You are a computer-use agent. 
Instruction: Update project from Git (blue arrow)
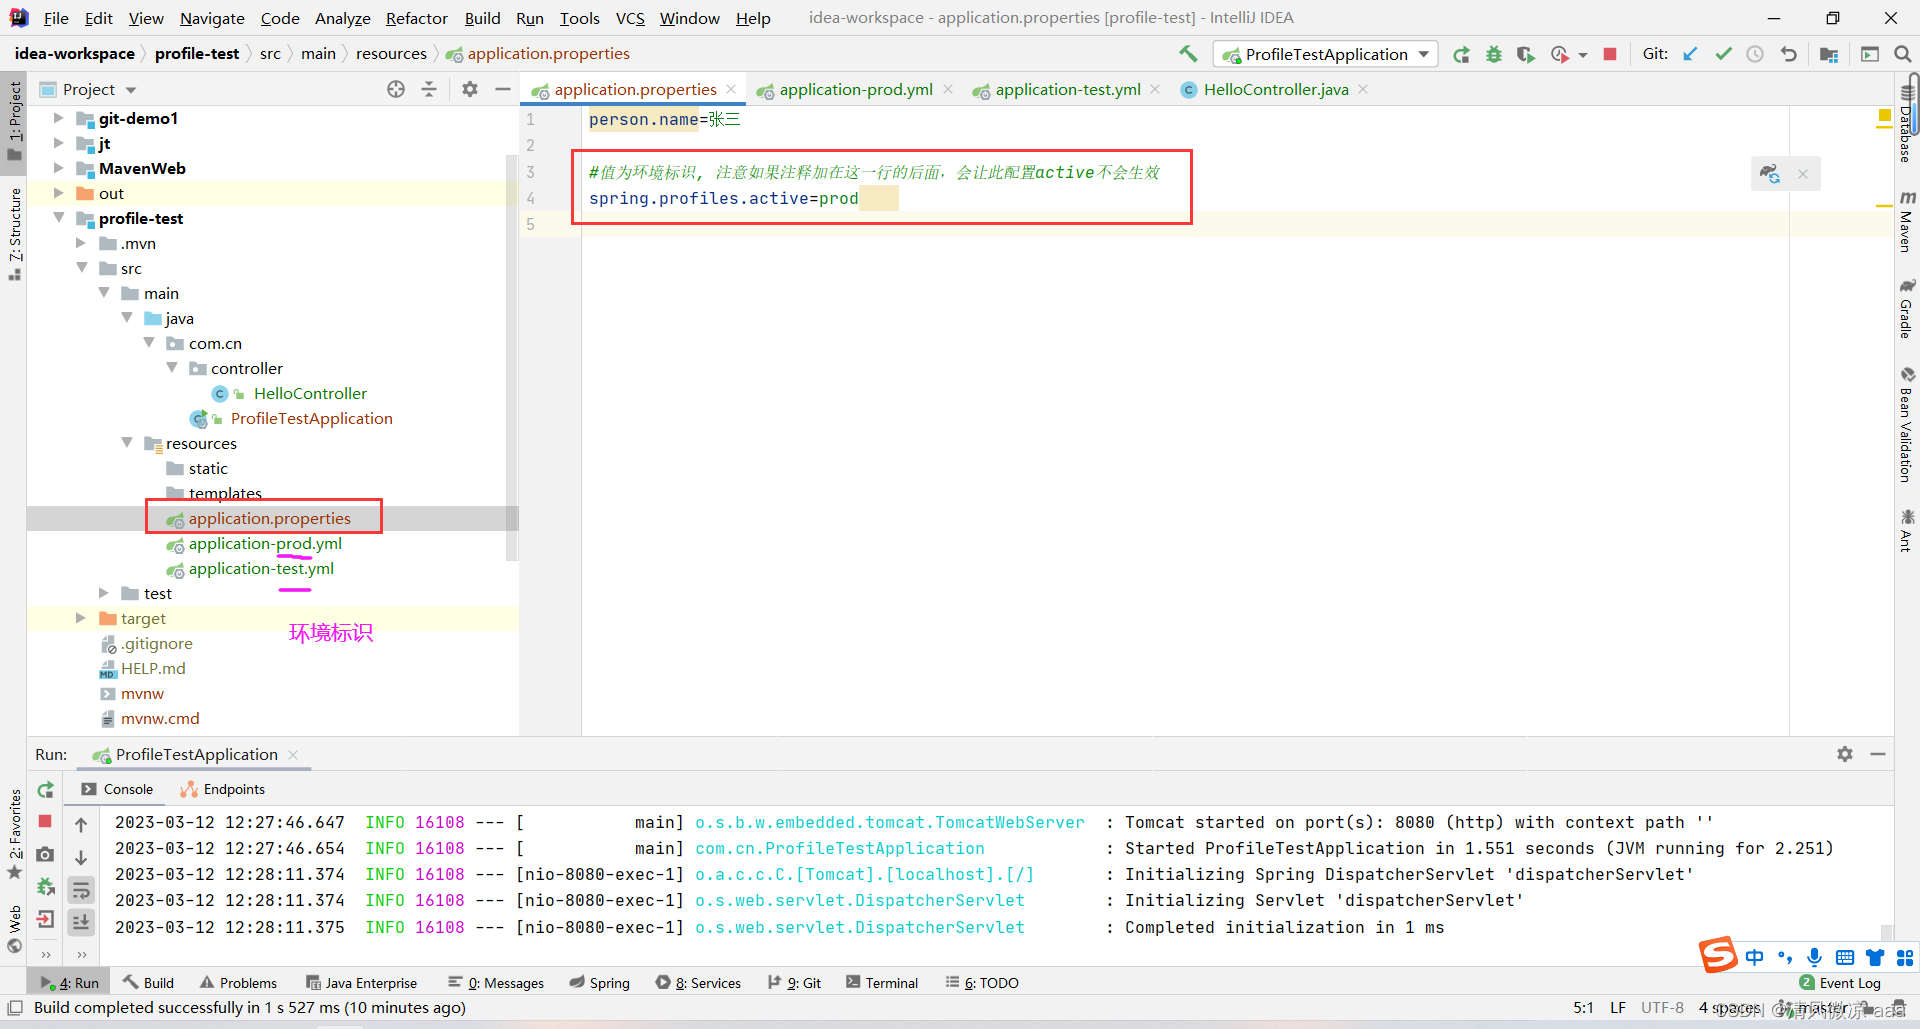[x=1690, y=54]
